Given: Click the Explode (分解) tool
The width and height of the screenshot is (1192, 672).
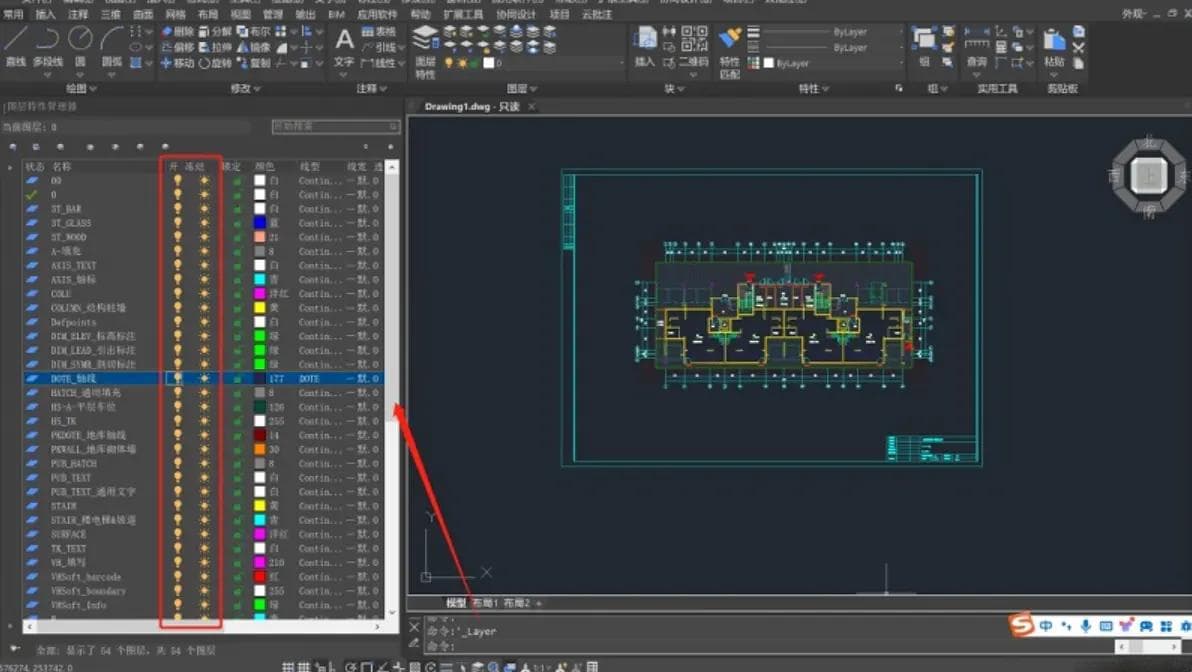Looking at the screenshot, I should click(x=215, y=32).
